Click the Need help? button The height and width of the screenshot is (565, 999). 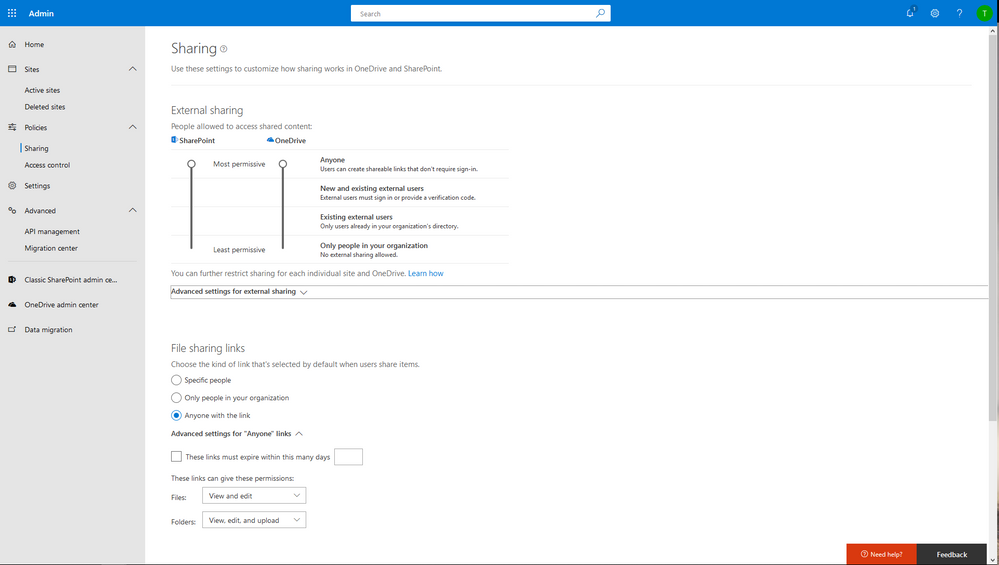click(x=881, y=554)
